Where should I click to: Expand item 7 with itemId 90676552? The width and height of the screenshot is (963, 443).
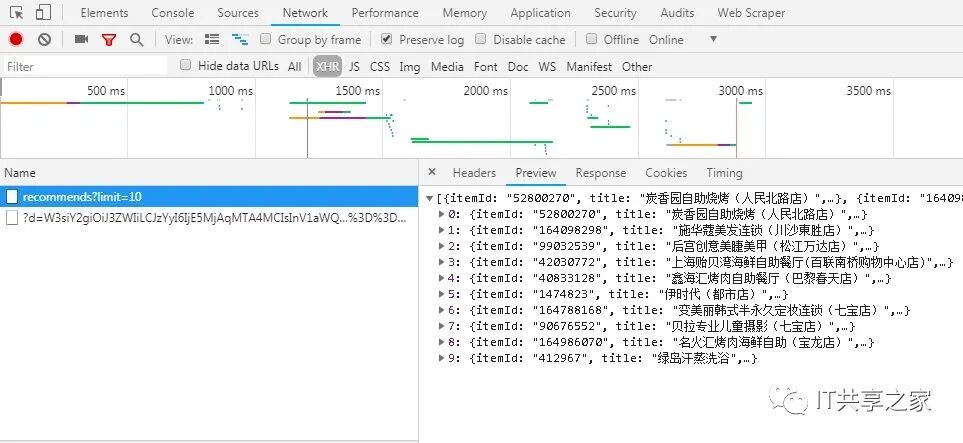pyautogui.click(x=441, y=326)
